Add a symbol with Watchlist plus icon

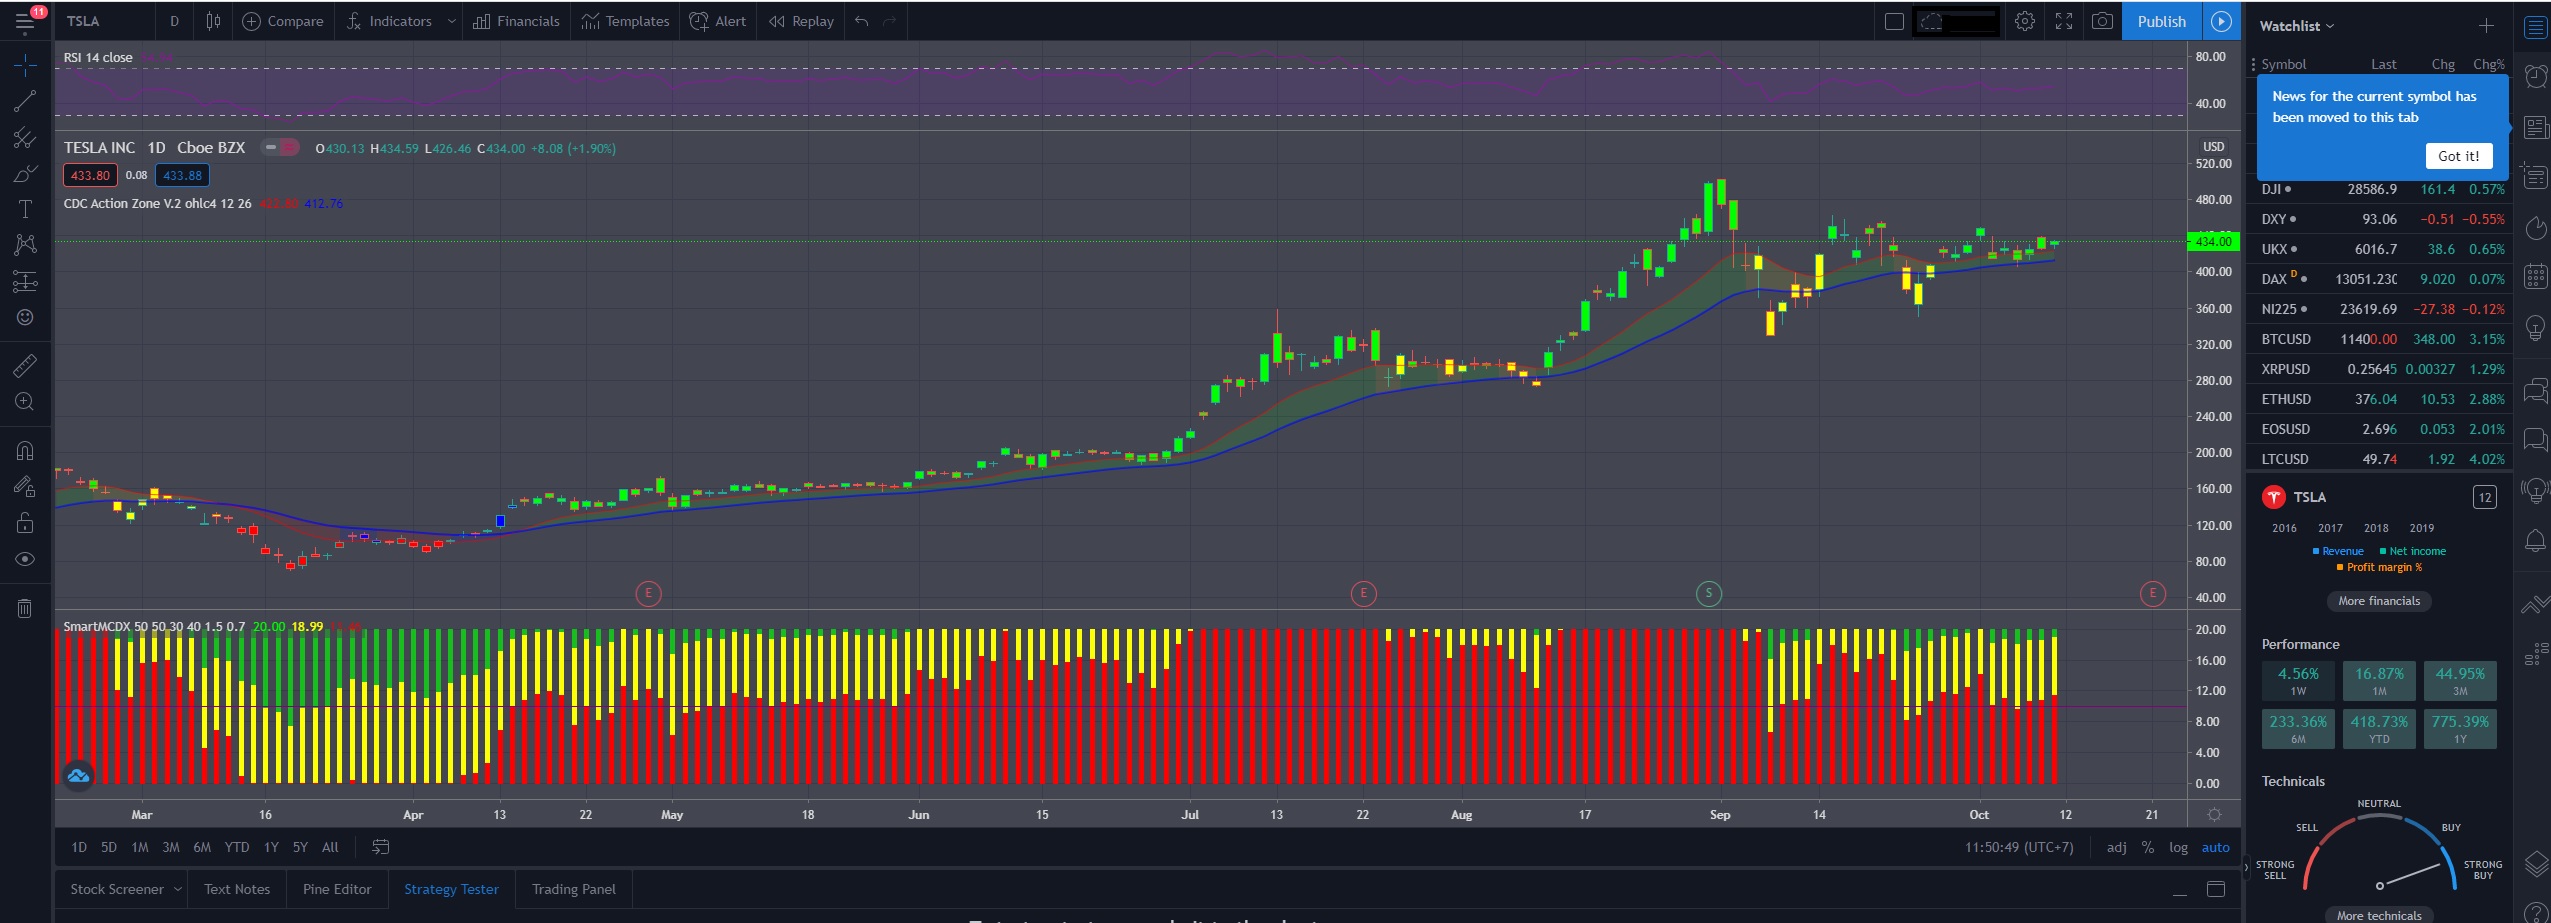2486,26
